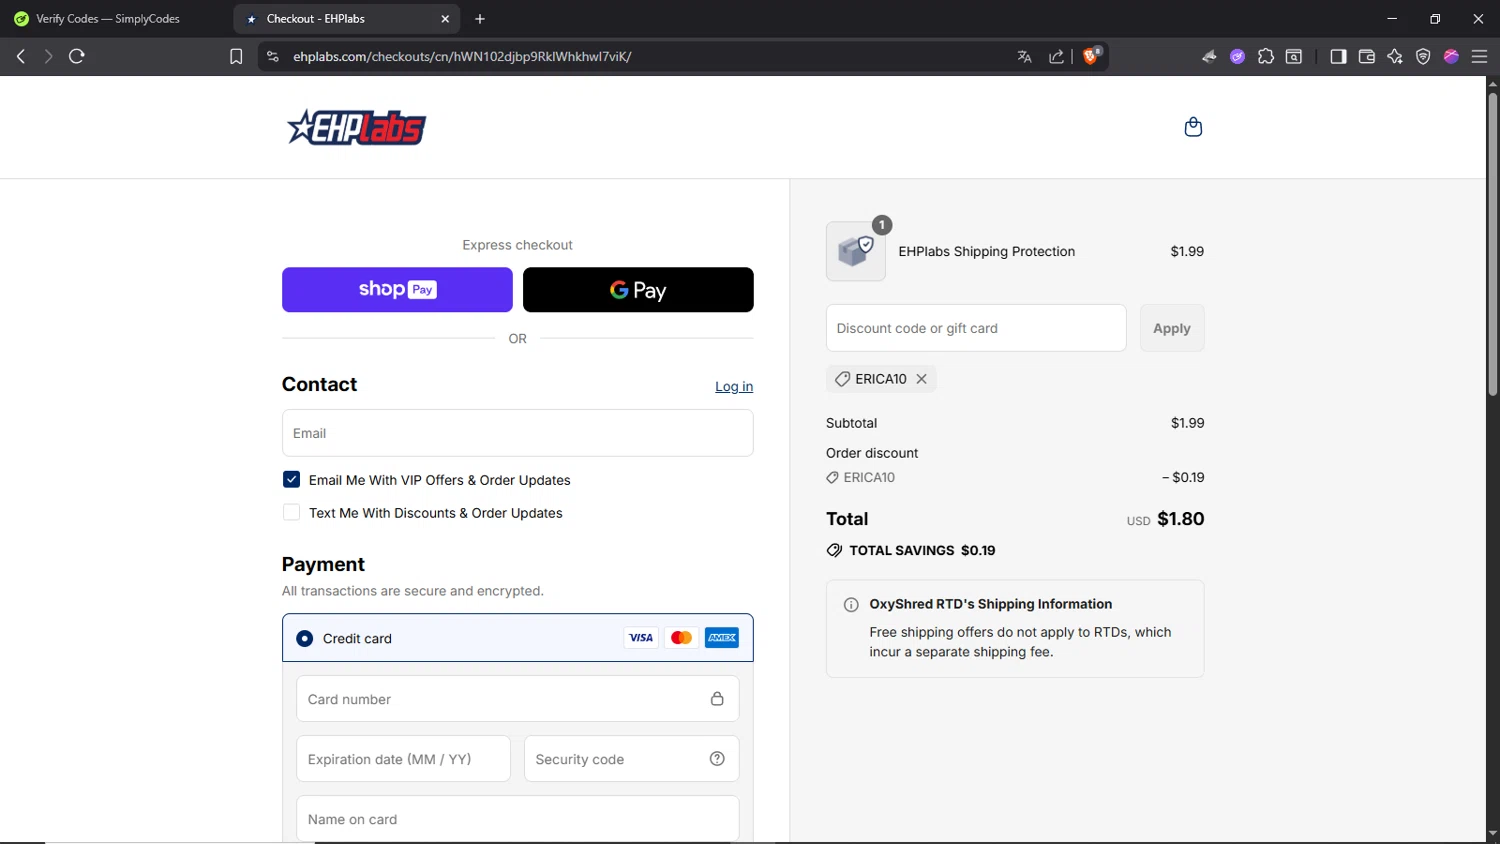Open the Brave Shields icon
This screenshot has width=1500, height=844.
pos(1092,56)
